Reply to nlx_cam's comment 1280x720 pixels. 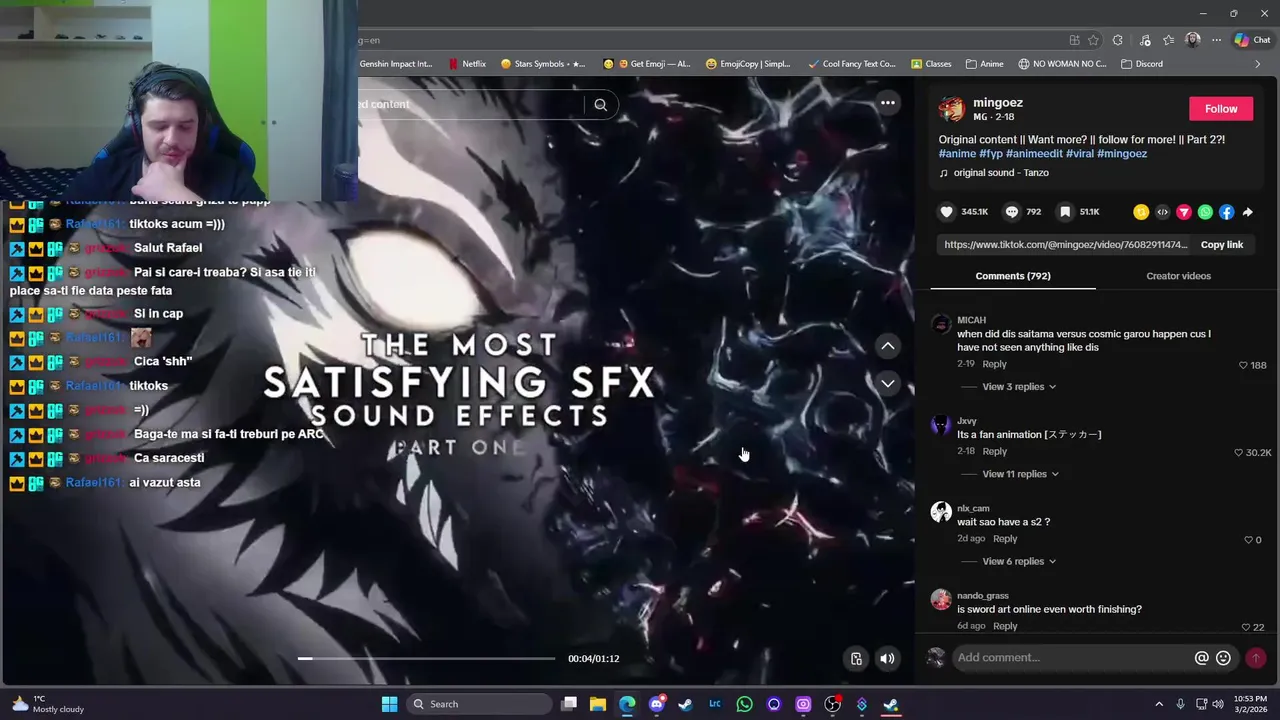pos(1005,539)
